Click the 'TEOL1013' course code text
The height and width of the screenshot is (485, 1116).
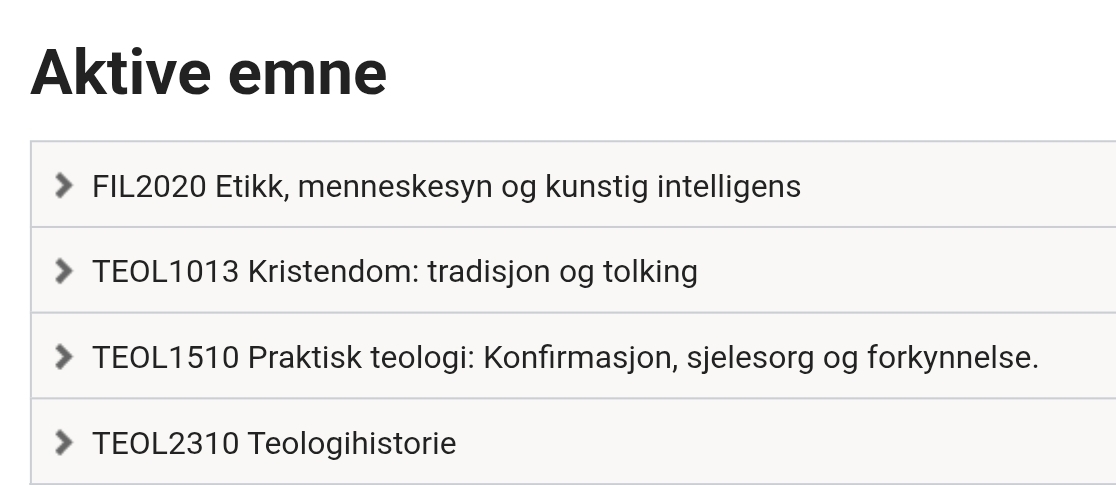165,271
